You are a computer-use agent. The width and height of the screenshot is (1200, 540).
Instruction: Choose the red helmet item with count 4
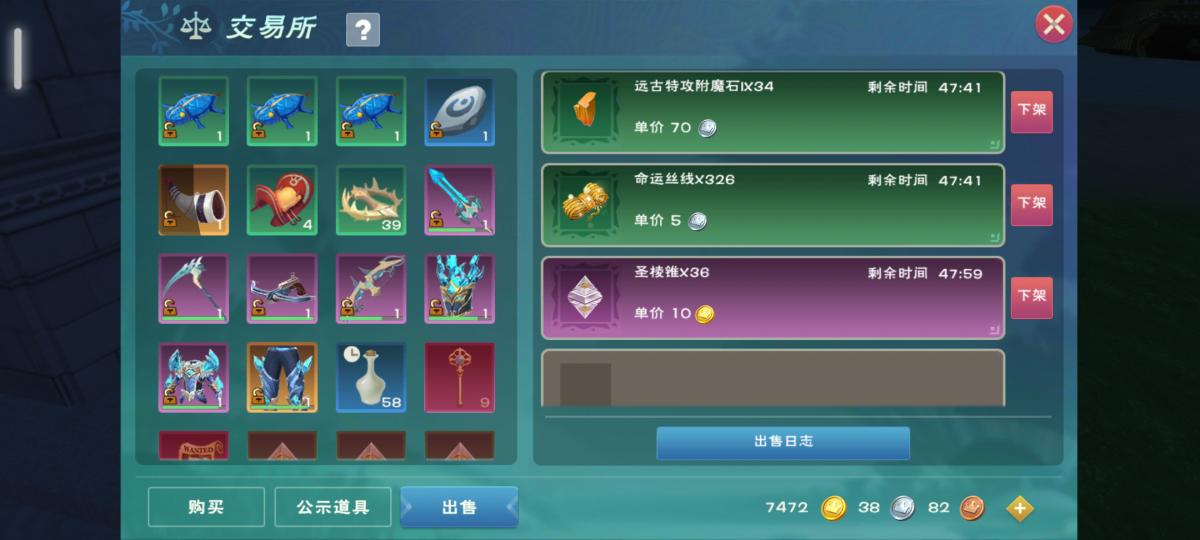coord(282,200)
